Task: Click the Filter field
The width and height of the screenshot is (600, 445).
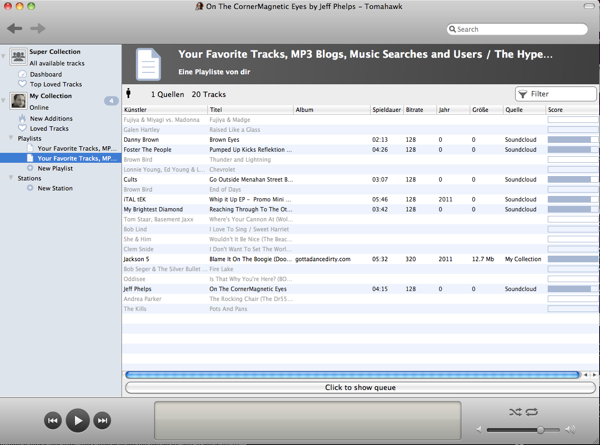Action: pyautogui.click(x=556, y=94)
